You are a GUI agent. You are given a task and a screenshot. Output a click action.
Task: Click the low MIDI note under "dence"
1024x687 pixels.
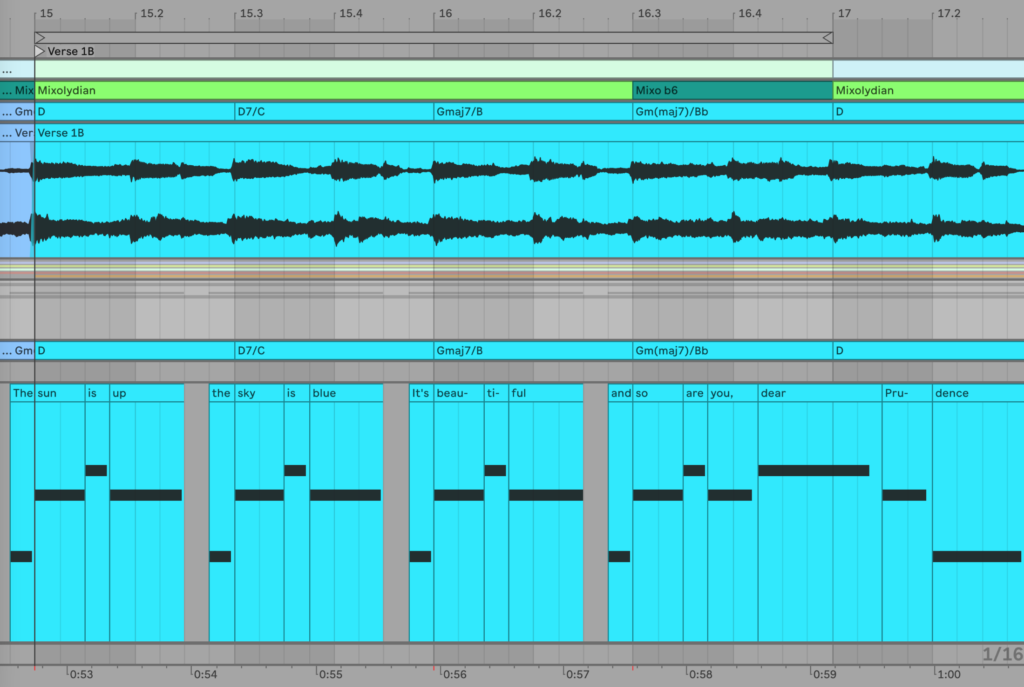click(977, 556)
